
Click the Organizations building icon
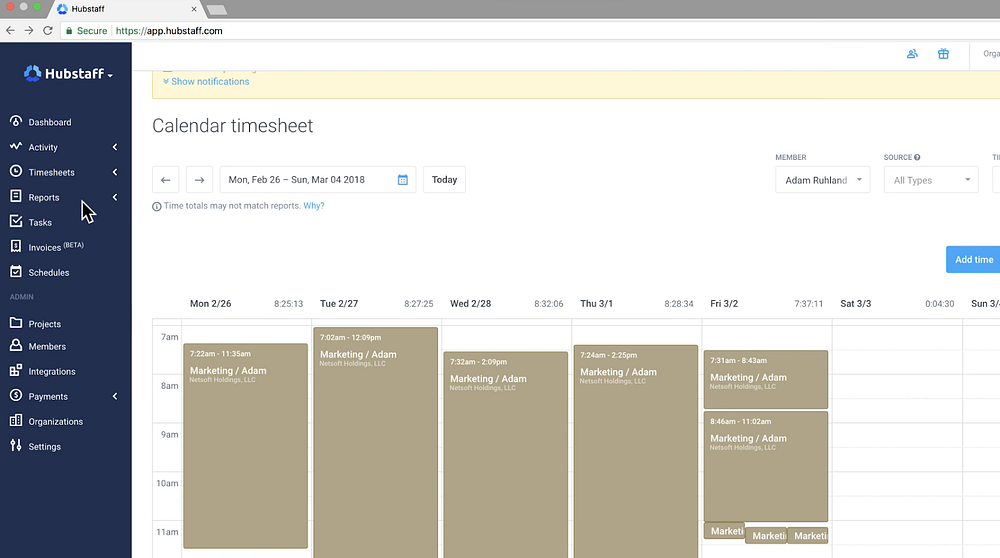16,420
